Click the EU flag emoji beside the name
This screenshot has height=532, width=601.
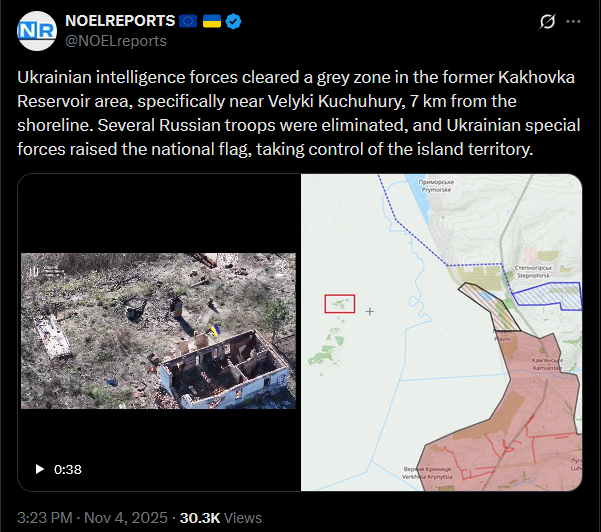click(x=188, y=21)
